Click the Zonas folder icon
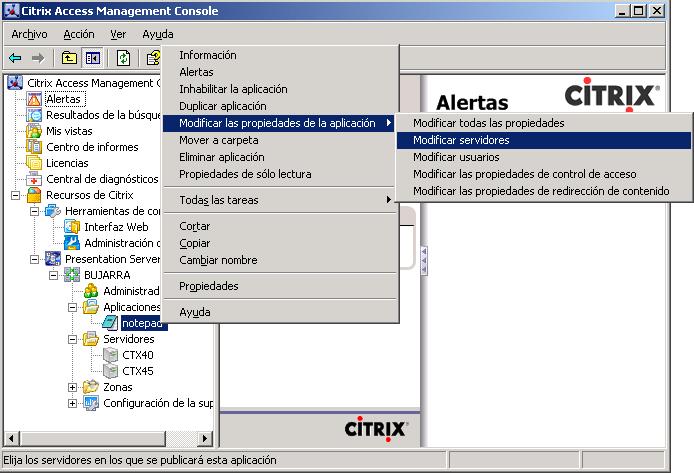694x473 pixels. 91,387
